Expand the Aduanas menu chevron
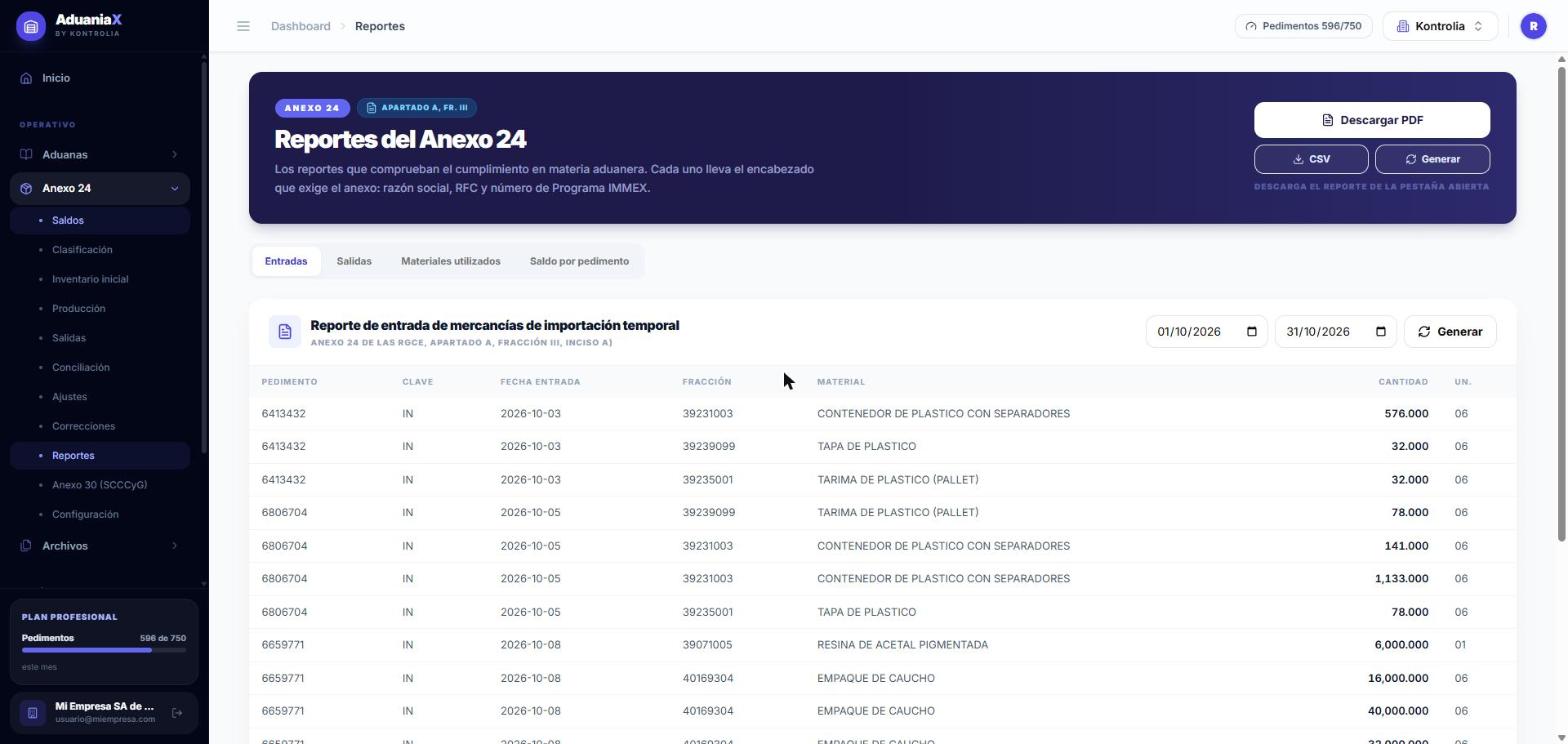The width and height of the screenshot is (1568, 744). click(174, 155)
